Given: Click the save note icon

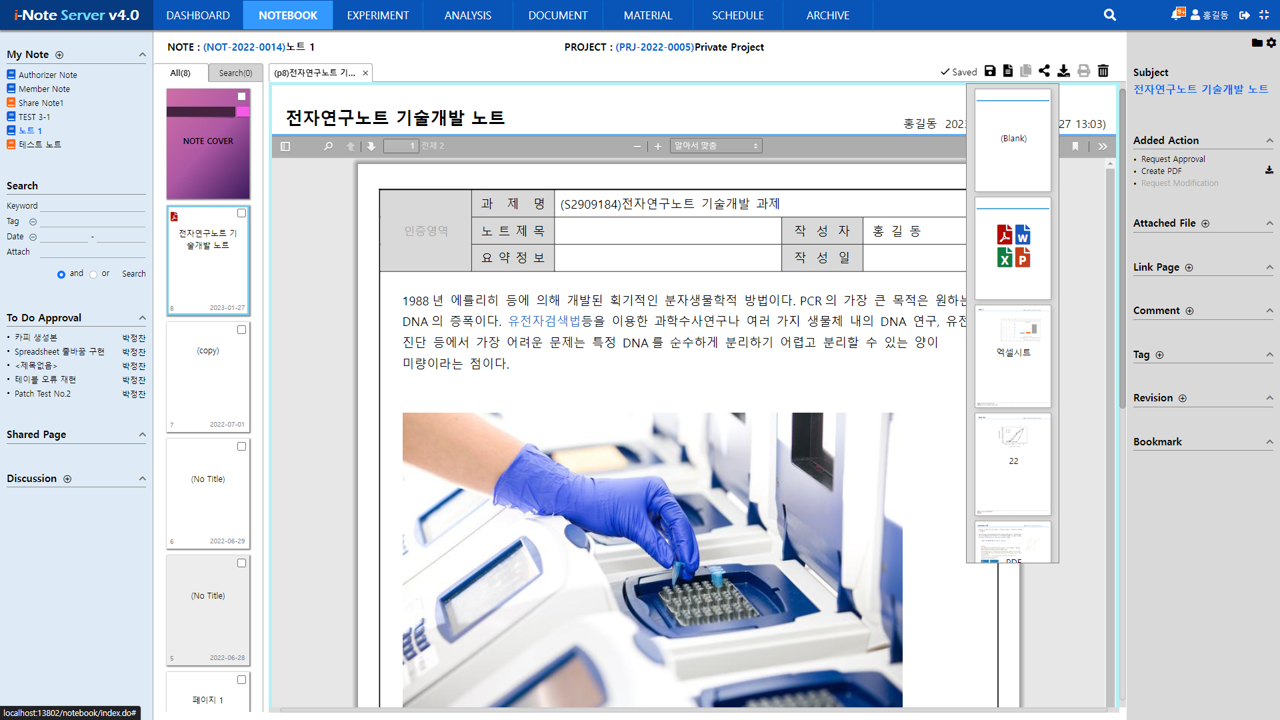Looking at the screenshot, I should tap(990, 71).
